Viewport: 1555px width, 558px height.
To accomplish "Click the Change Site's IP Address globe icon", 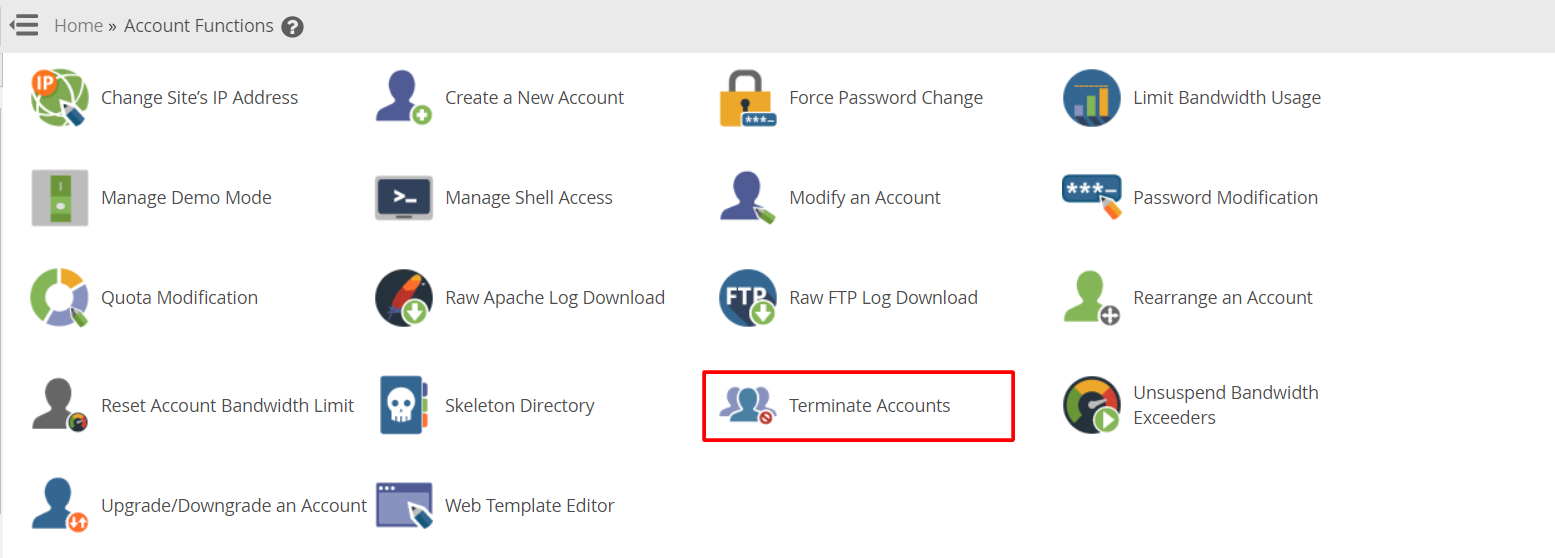I will (x=60, y=98).
